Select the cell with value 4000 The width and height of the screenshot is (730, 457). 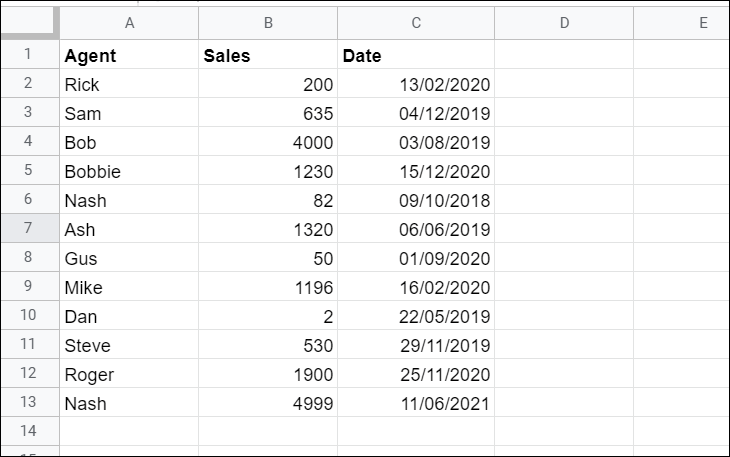pos(268,143)
